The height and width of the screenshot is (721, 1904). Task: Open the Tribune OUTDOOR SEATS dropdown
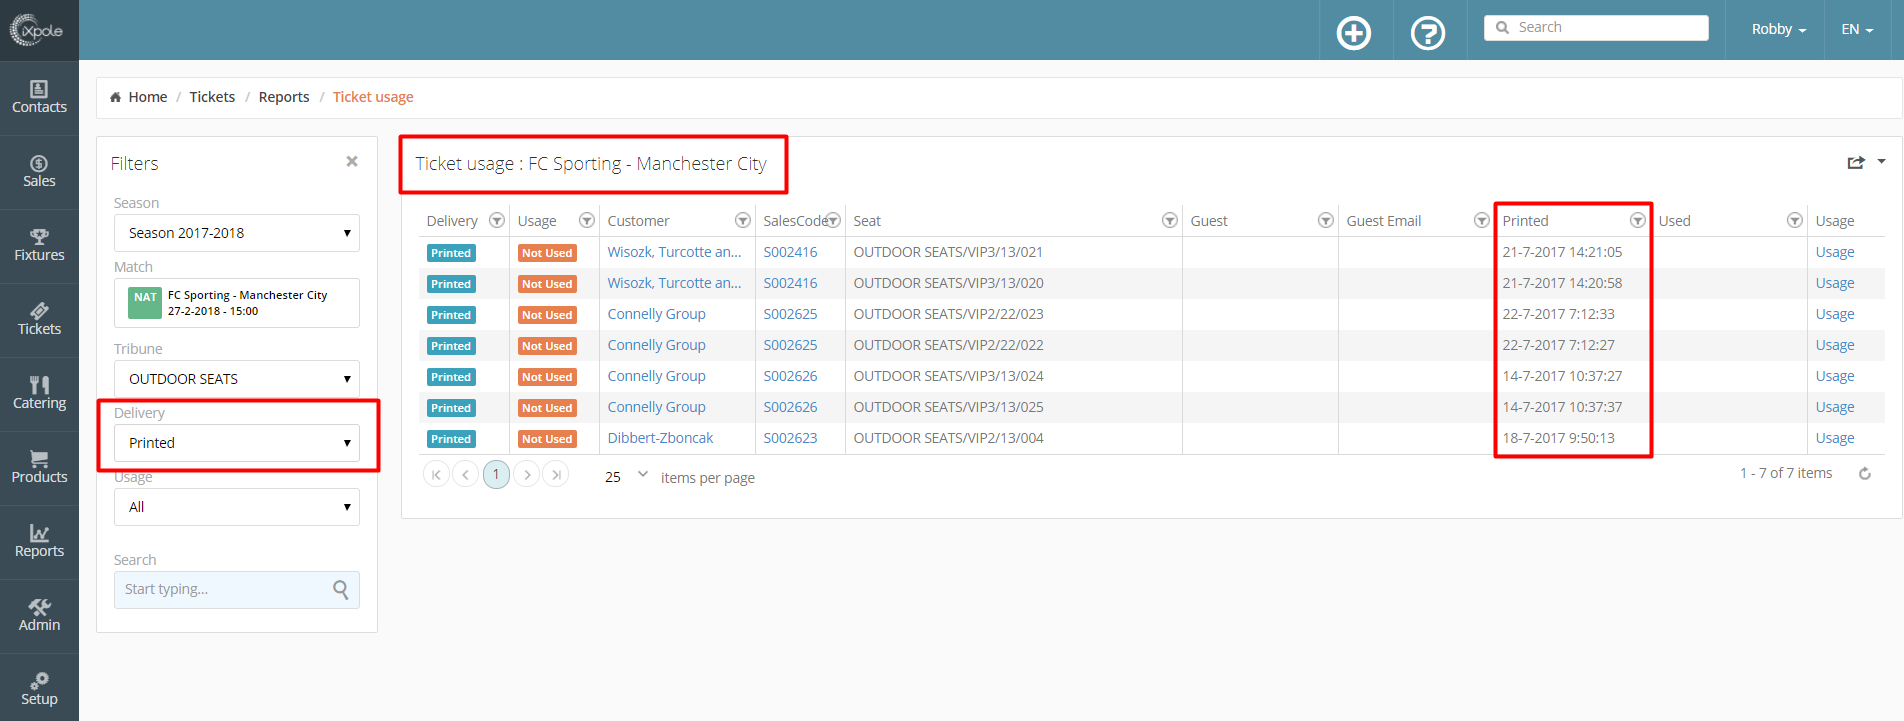tap(237, 379)
